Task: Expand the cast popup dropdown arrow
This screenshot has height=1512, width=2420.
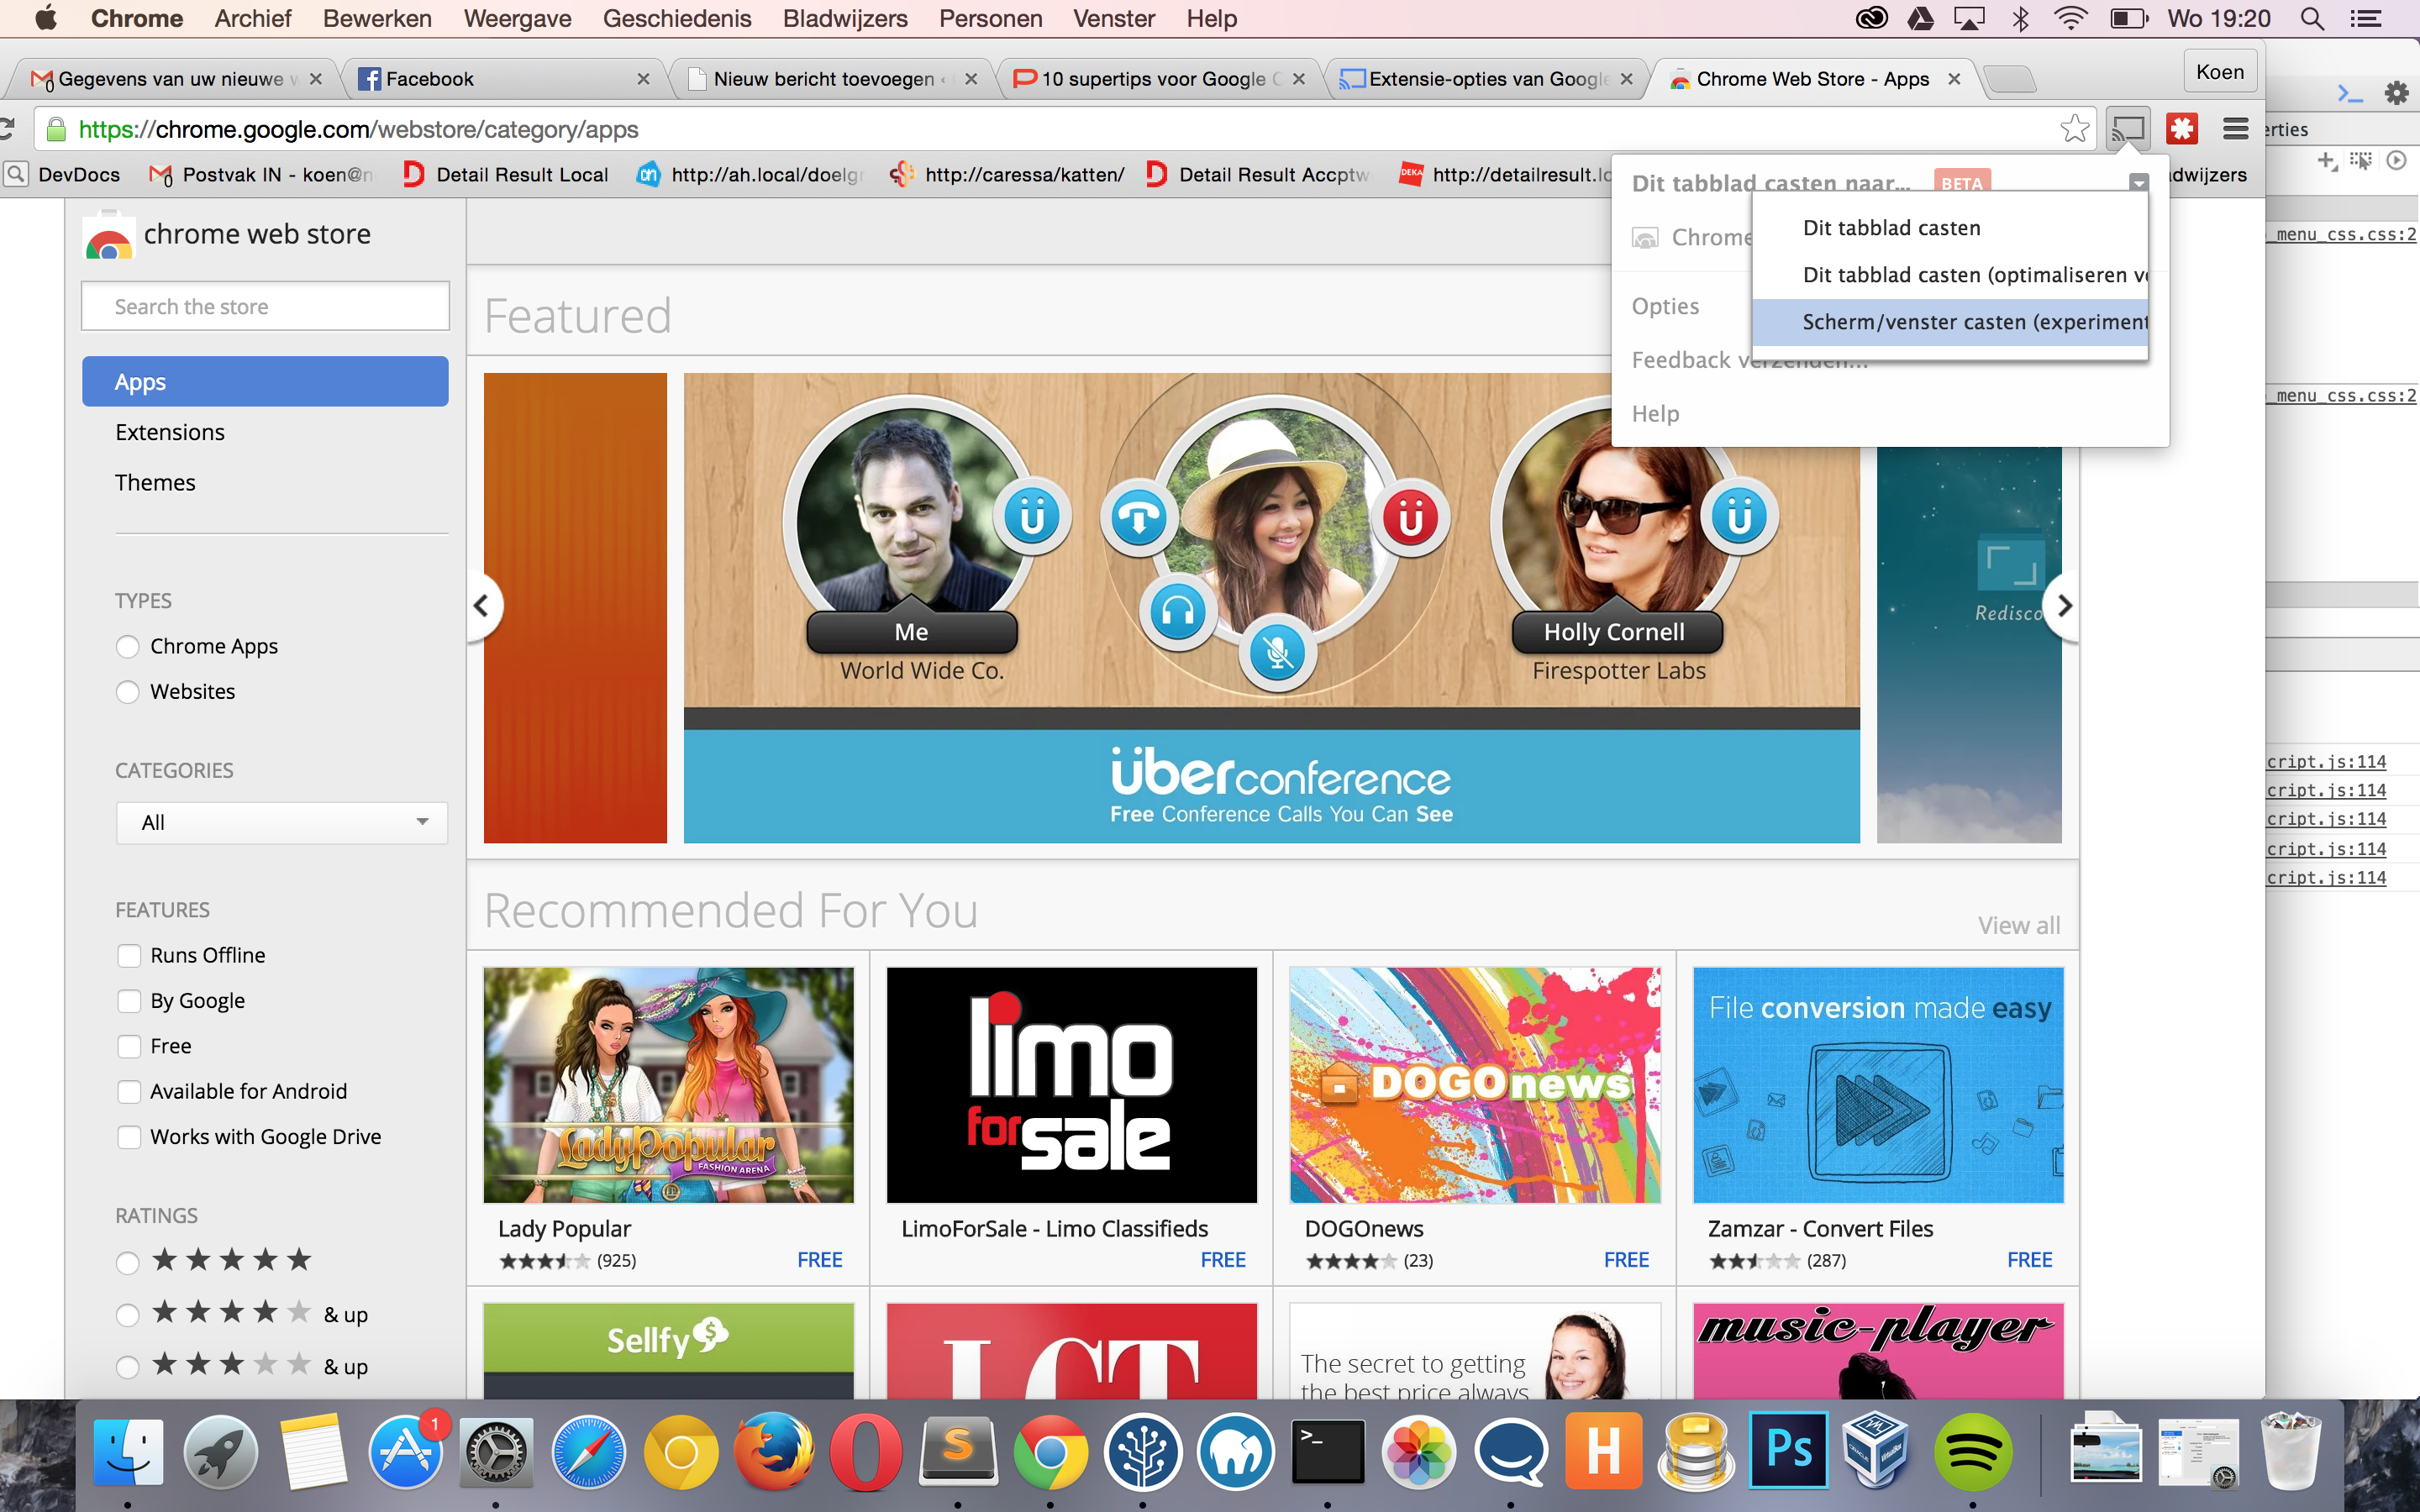Action: [2138, 182]
